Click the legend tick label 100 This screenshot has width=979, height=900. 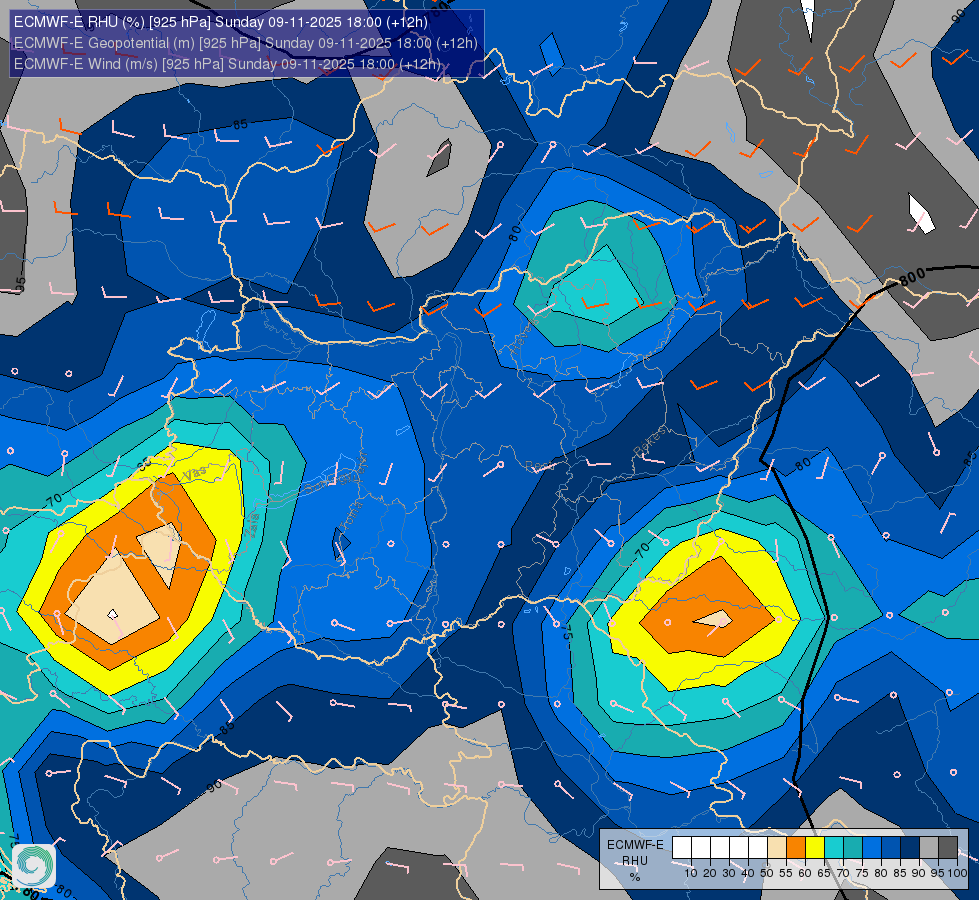tap(957, 873)
